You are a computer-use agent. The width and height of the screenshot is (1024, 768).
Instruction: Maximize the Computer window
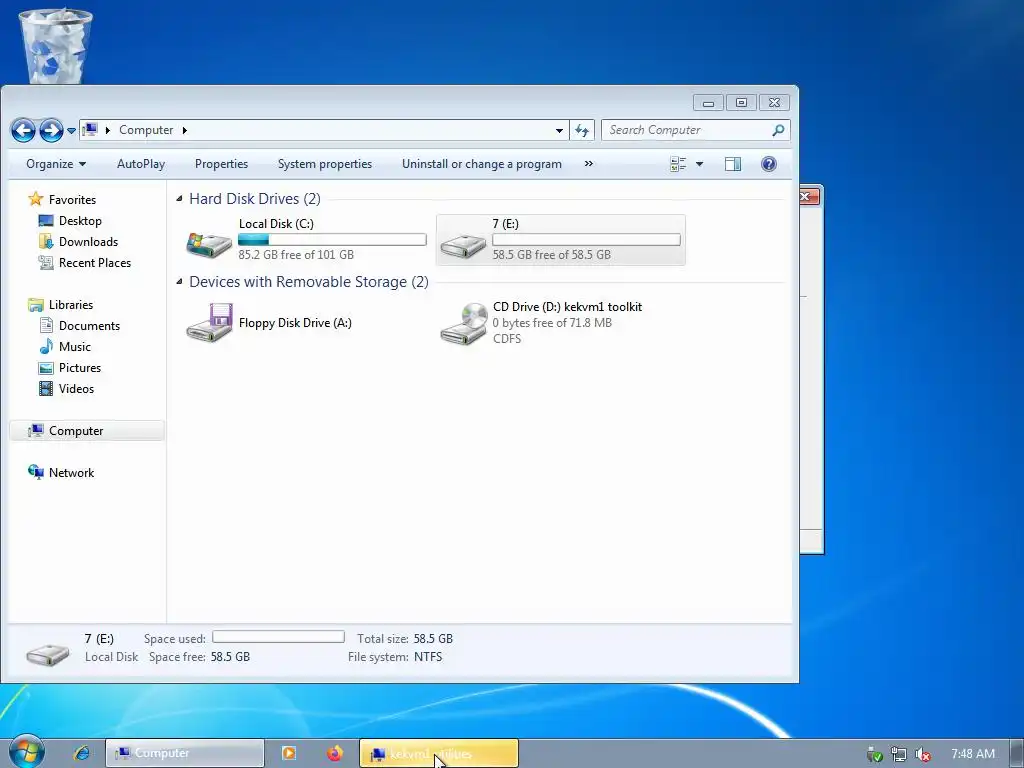pyautogui.click(x=741, y=103)
